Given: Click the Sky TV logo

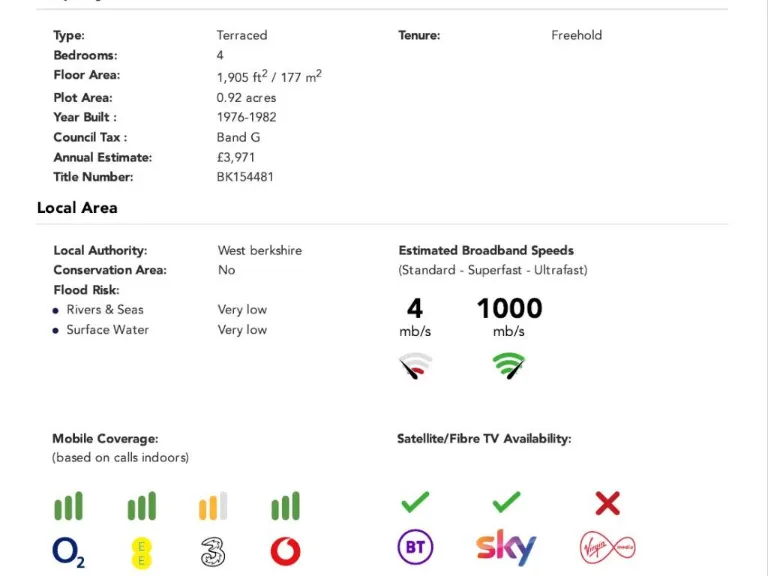Looking at the screenshot, I should pos(506,547).
